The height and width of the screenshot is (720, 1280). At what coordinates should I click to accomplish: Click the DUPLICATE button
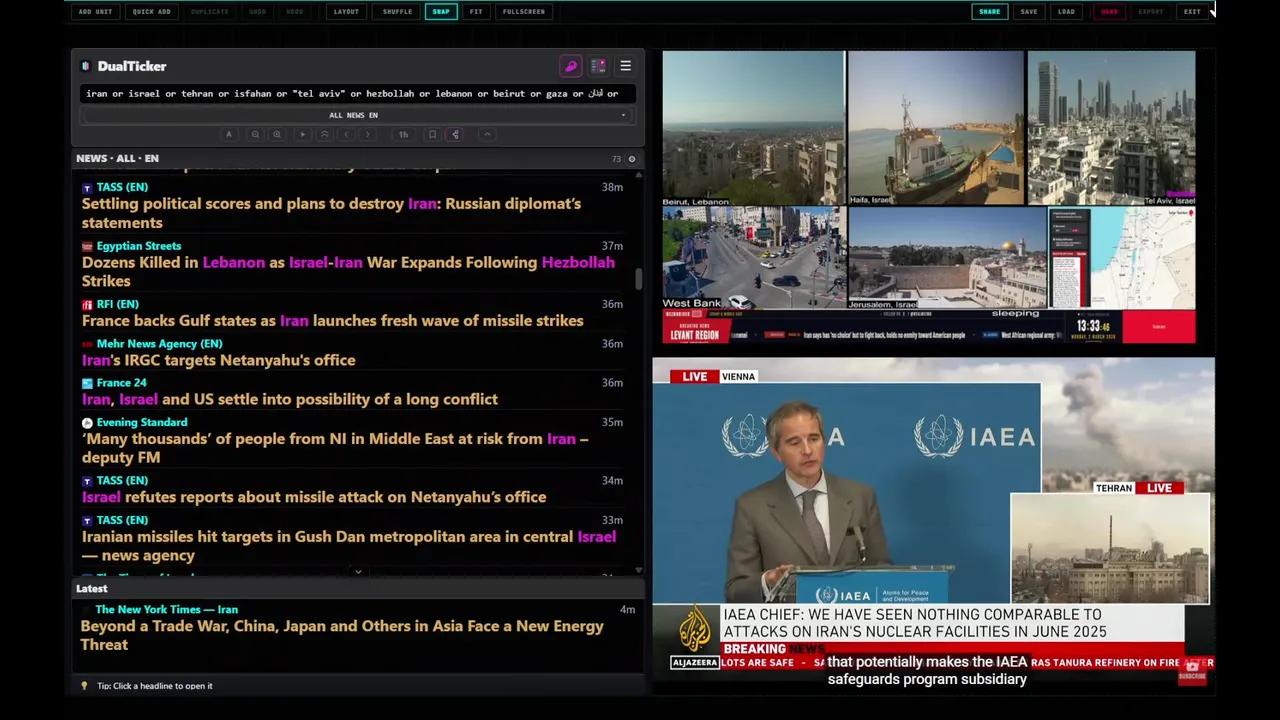(210, 12)
